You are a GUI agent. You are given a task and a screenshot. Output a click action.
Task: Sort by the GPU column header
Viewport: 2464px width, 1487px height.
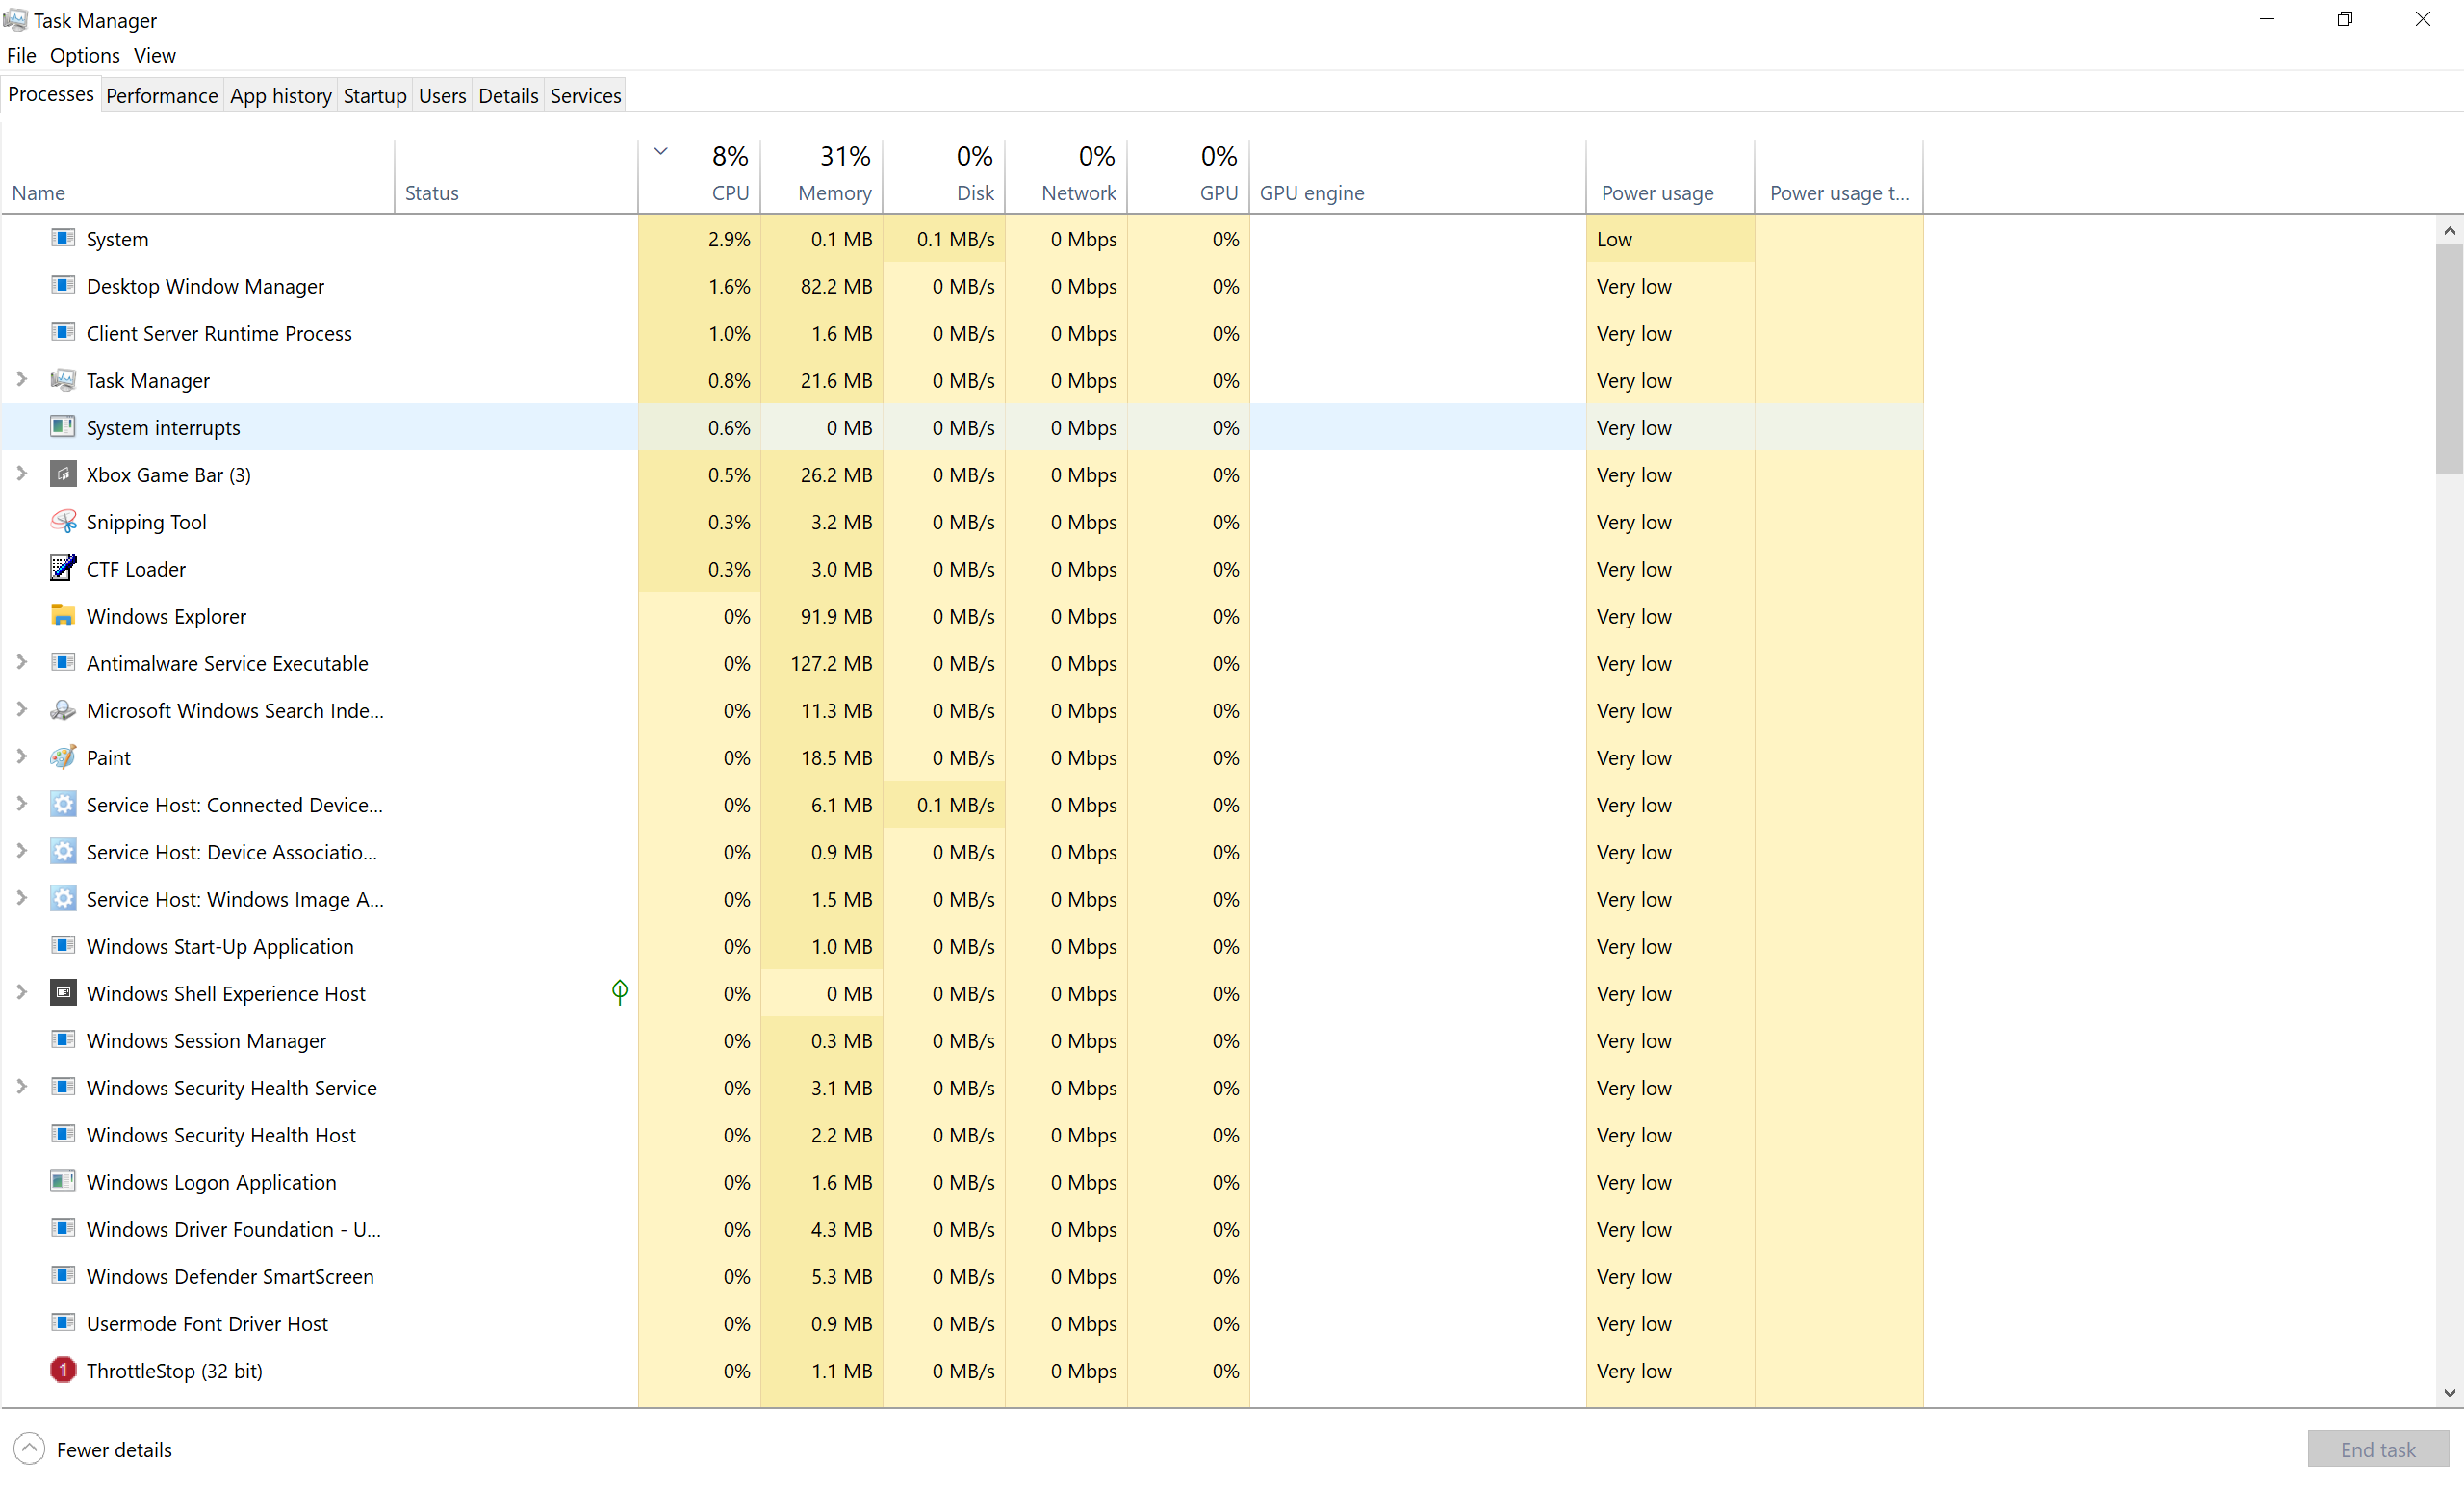point(1188,174)
